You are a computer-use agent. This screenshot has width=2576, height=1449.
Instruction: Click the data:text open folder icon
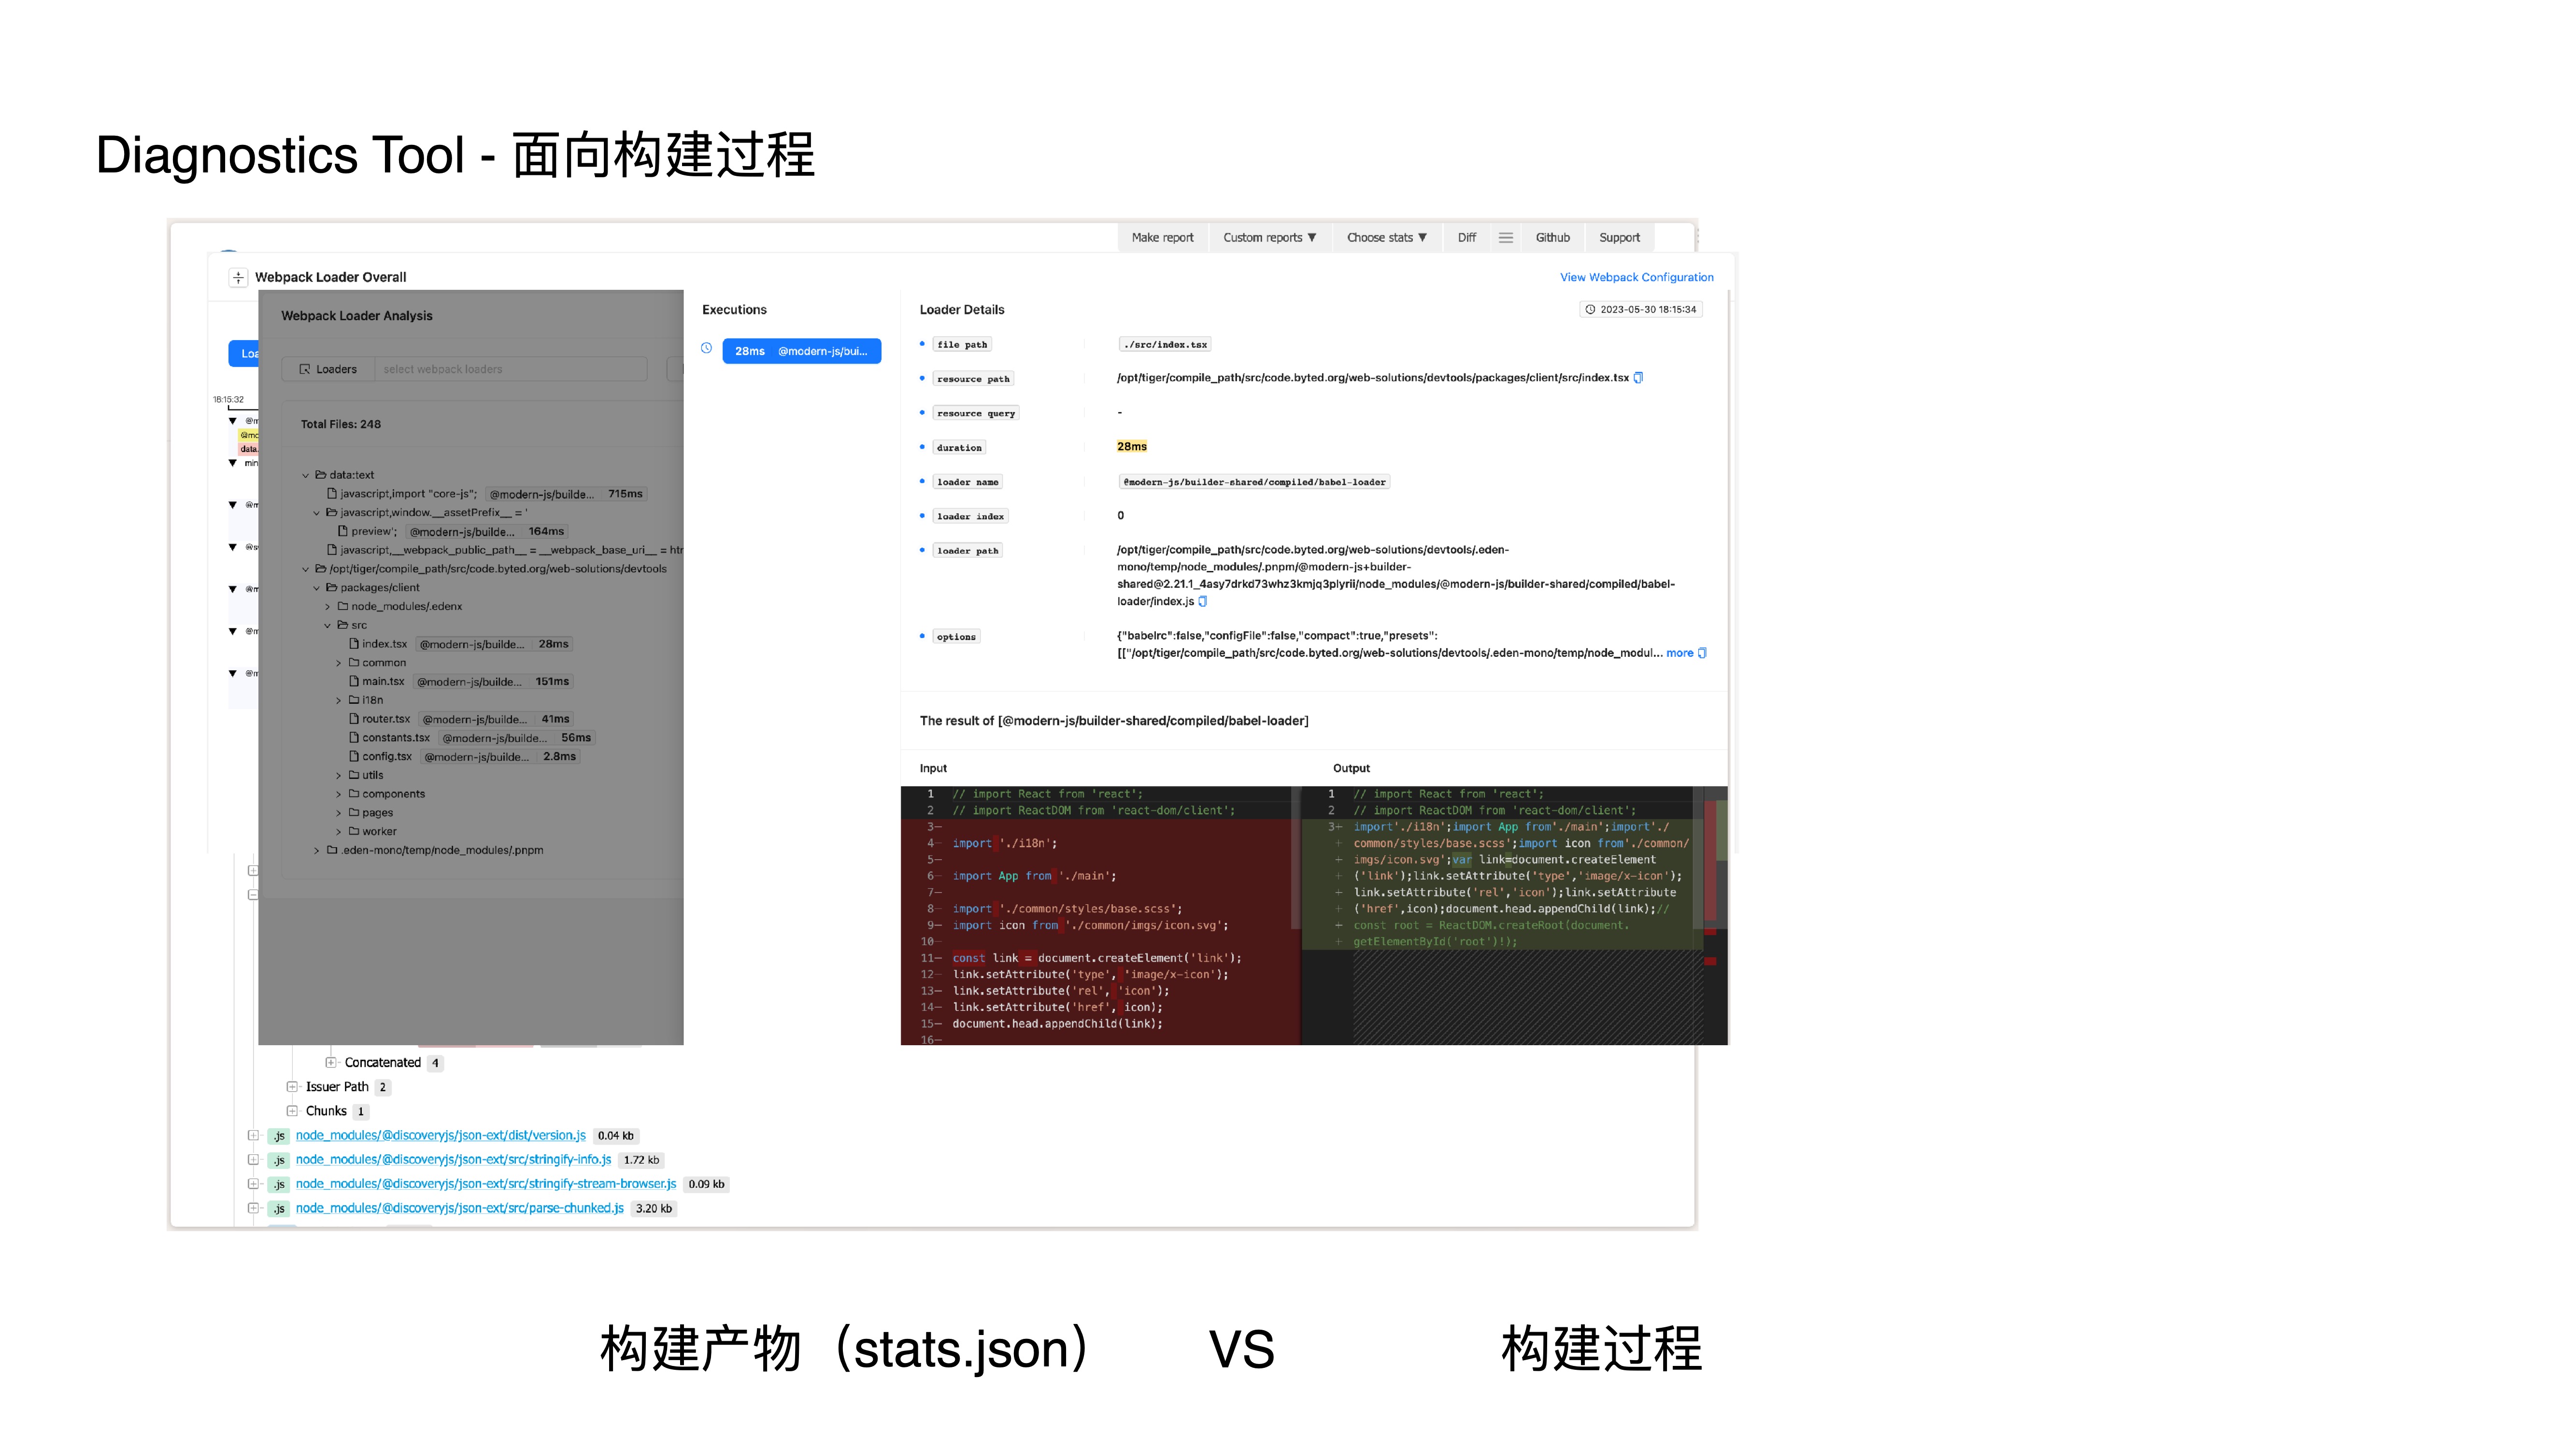pyautogui.click(x=321, y=475)
